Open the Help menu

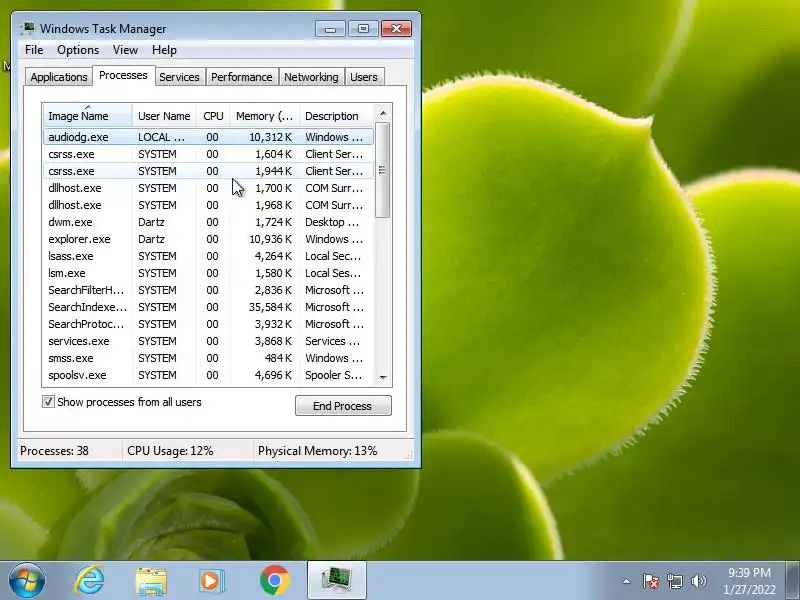pyautogui.click(x=164, y=50)
